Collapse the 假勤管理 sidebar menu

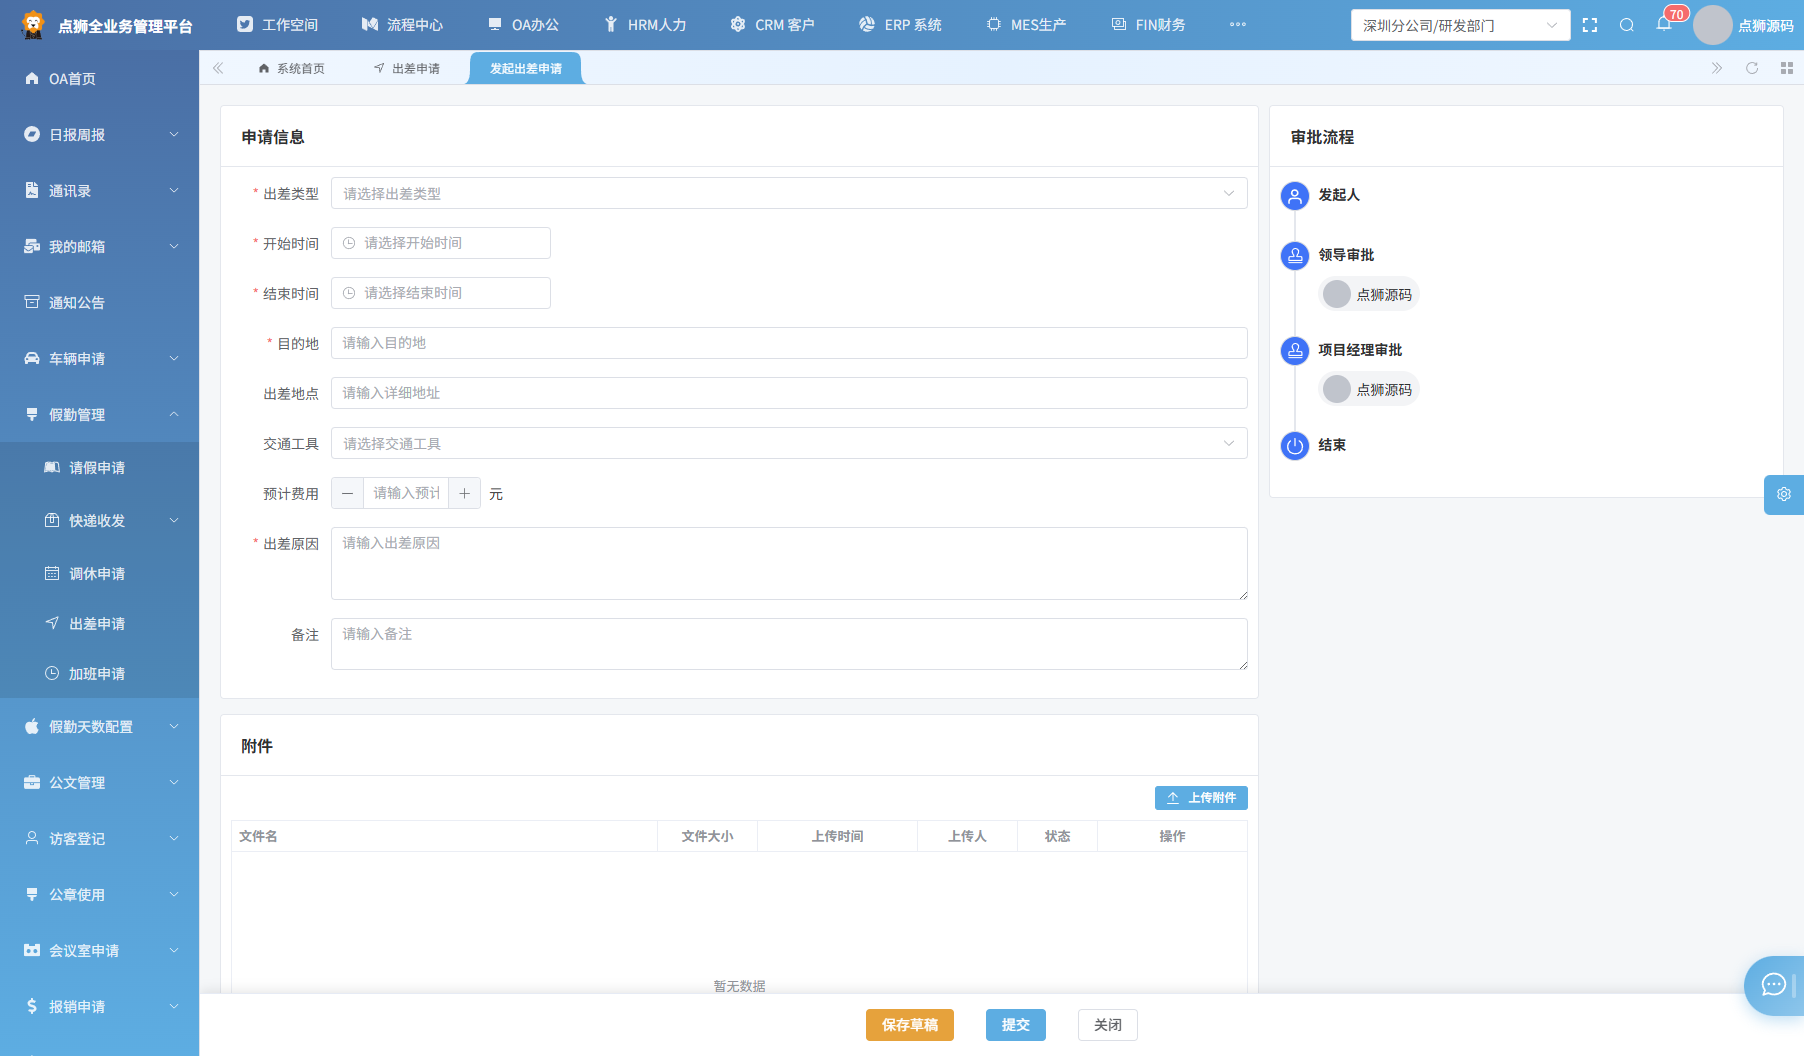(100, 415)
